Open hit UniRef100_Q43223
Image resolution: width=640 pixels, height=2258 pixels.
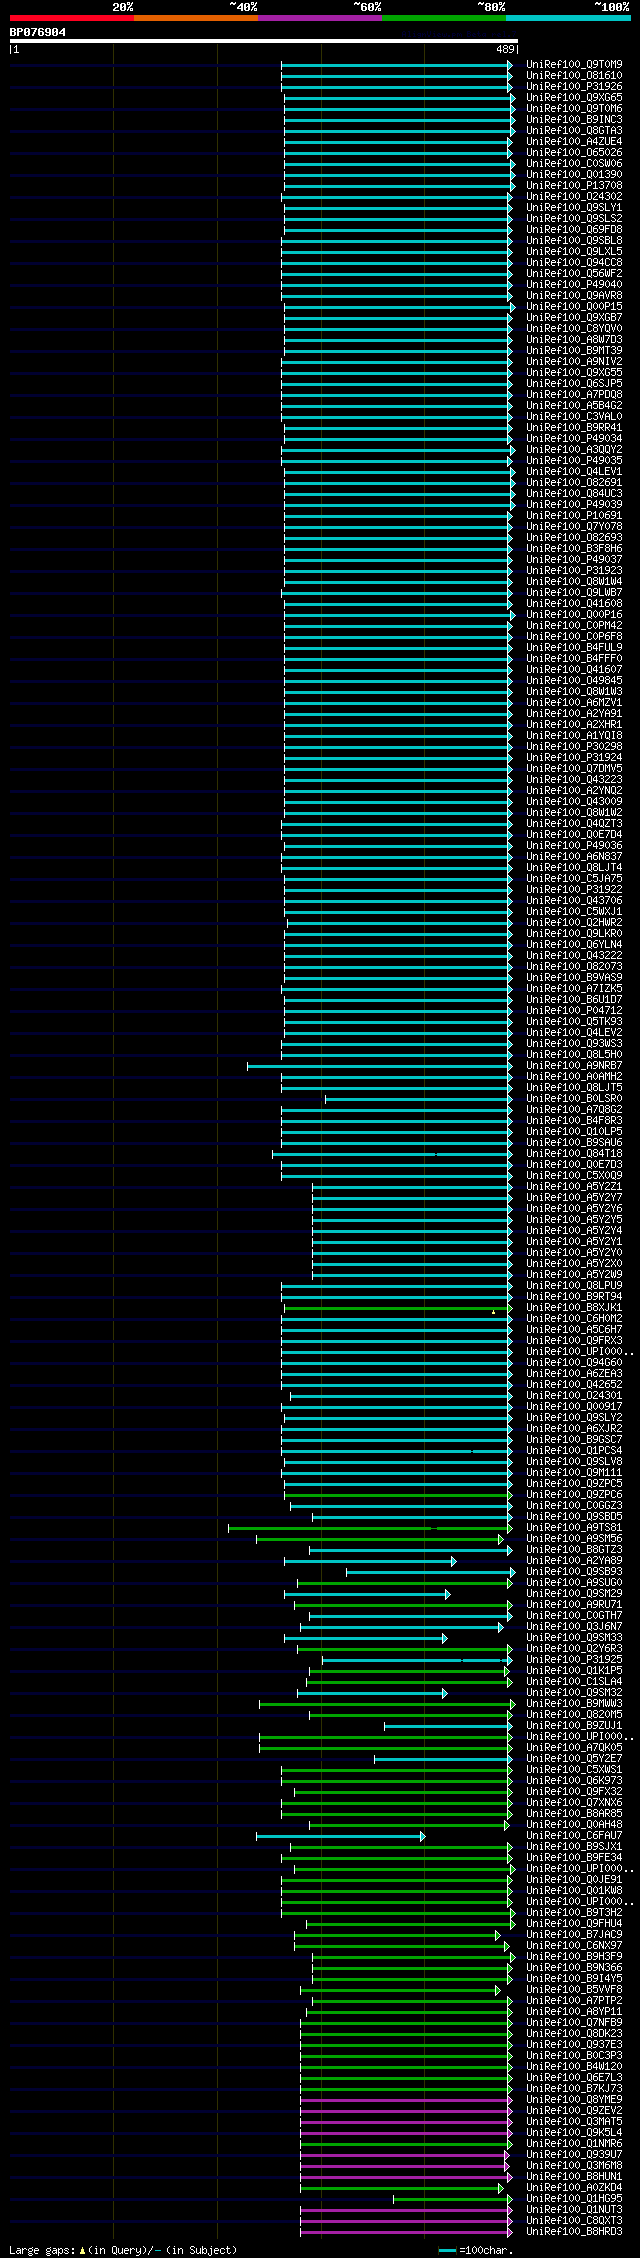pyautogui.click(x=574, y=780)
